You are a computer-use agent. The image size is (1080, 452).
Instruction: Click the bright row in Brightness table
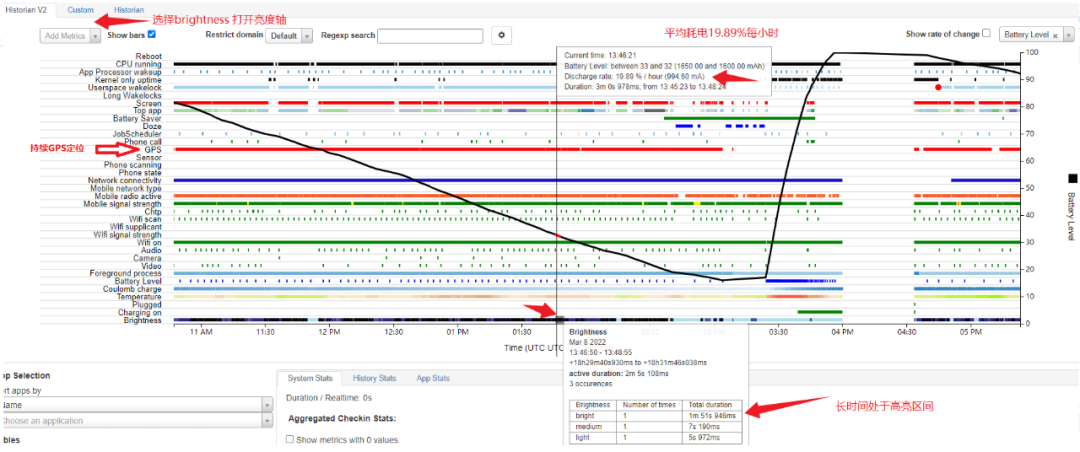click(x=656, y=415)
